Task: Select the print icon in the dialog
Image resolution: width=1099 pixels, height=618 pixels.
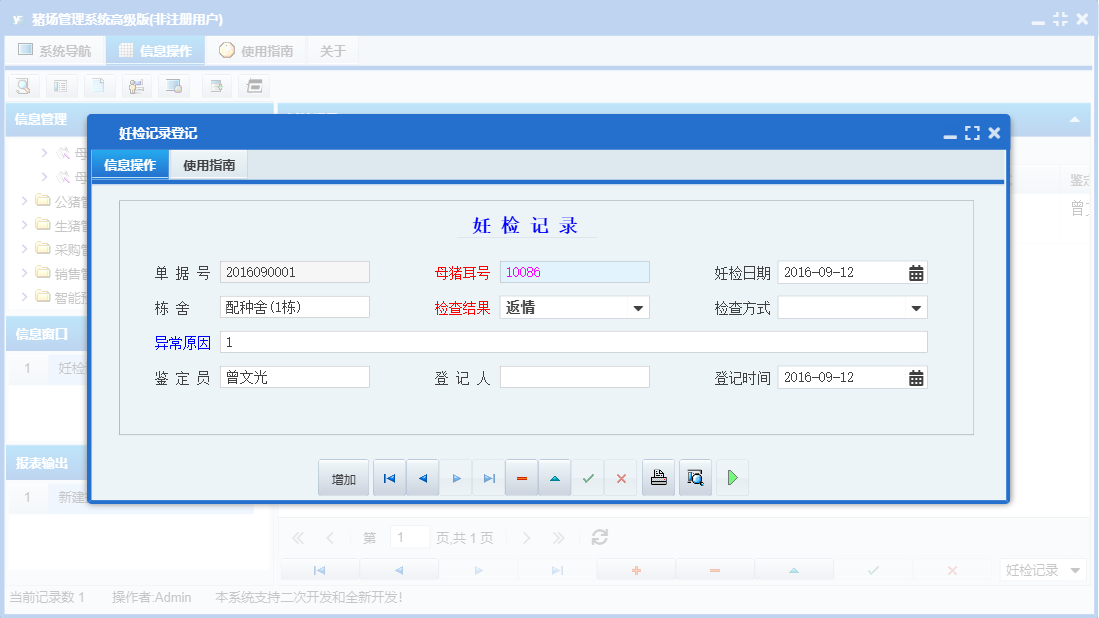Action: coord(658,477)
